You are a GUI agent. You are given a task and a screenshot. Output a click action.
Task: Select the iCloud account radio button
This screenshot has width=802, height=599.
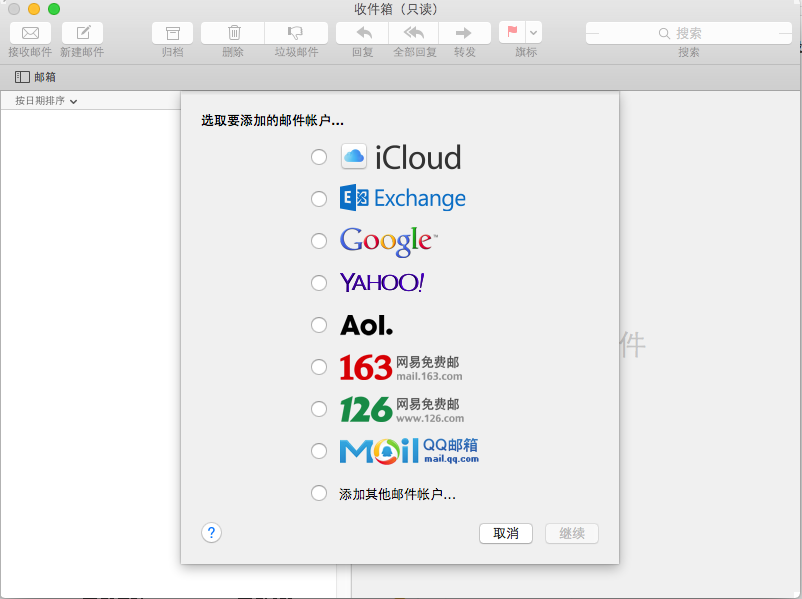(x=319, y=157)
